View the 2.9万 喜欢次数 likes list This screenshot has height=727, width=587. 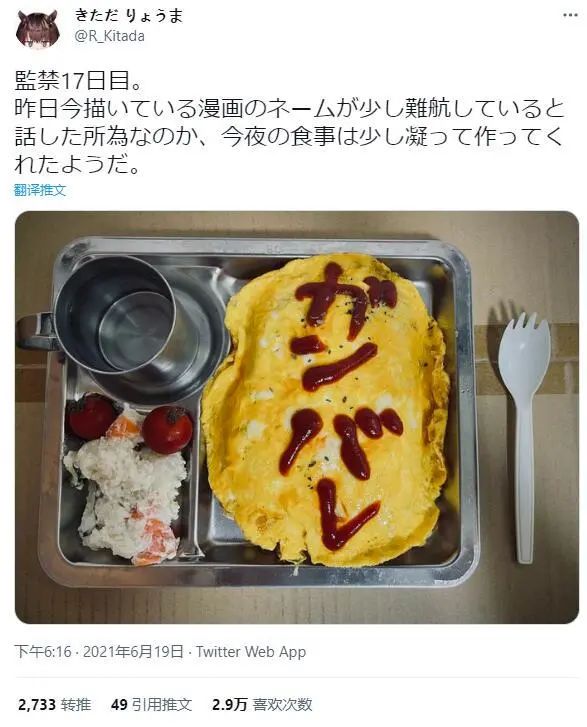click(x=262, y=705)
